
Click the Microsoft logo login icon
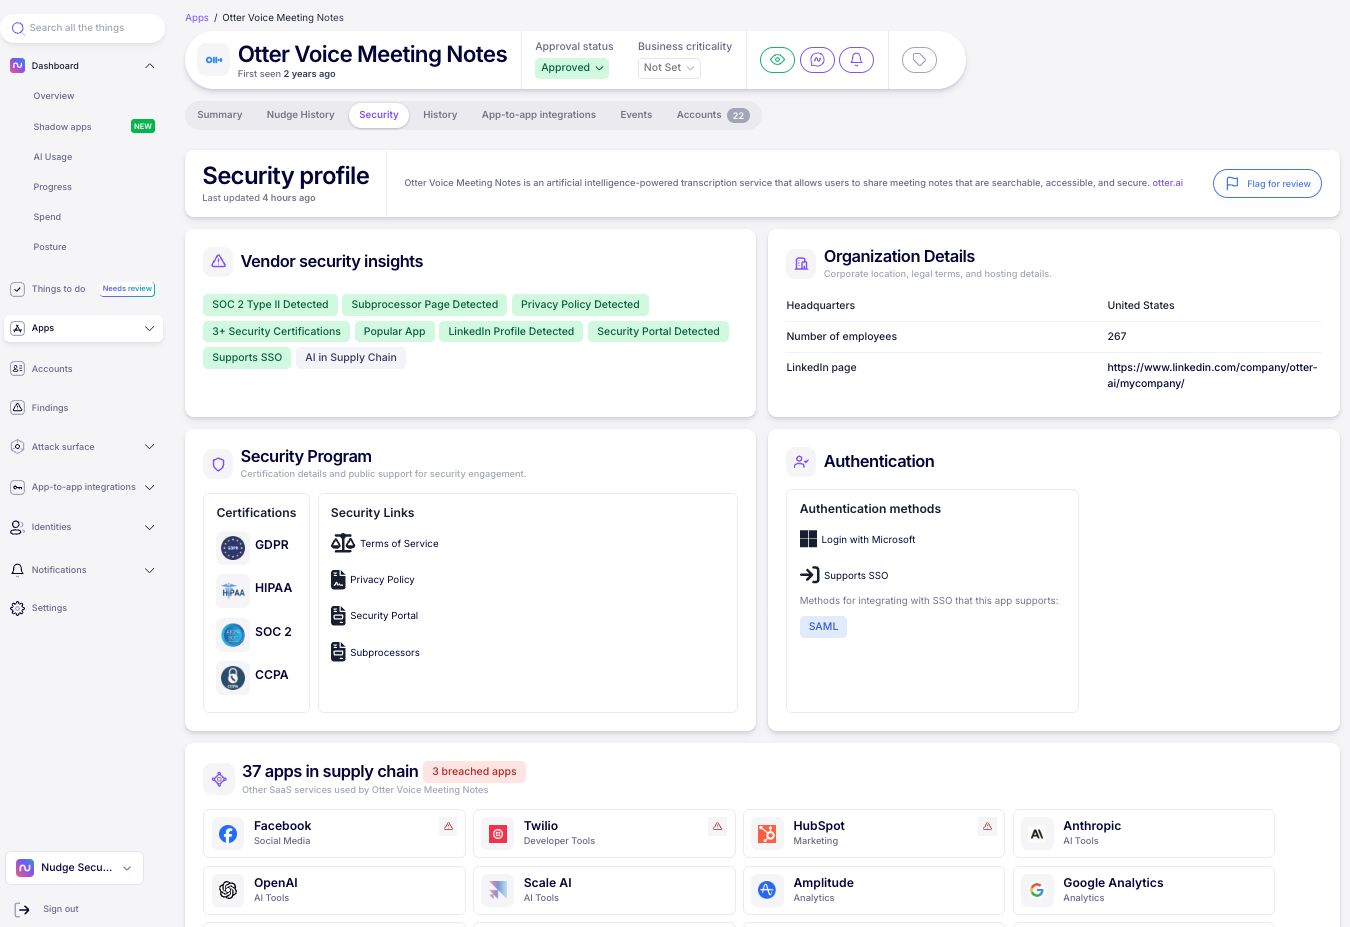click(808, 539)
